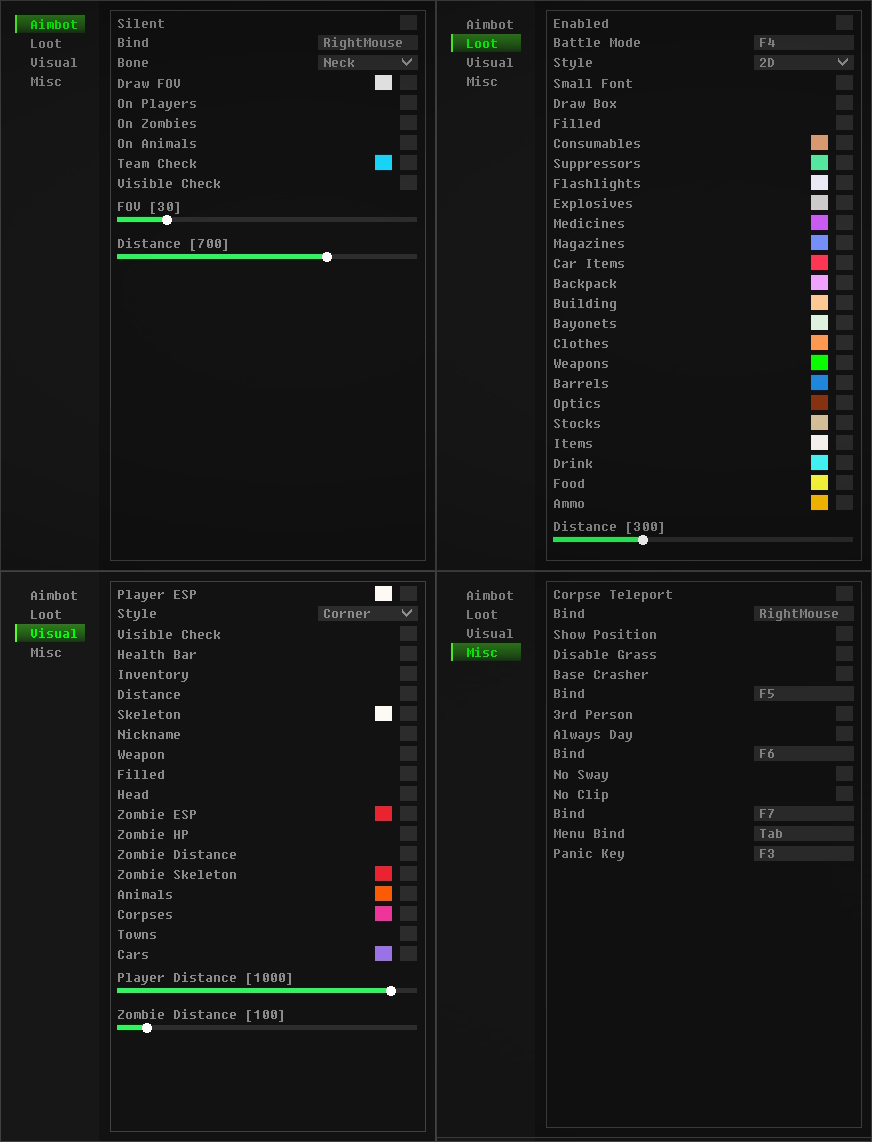Open the Style dropdown showing Corner
The width and height of the screenshot is (872, 1142).
coord(367,614)
